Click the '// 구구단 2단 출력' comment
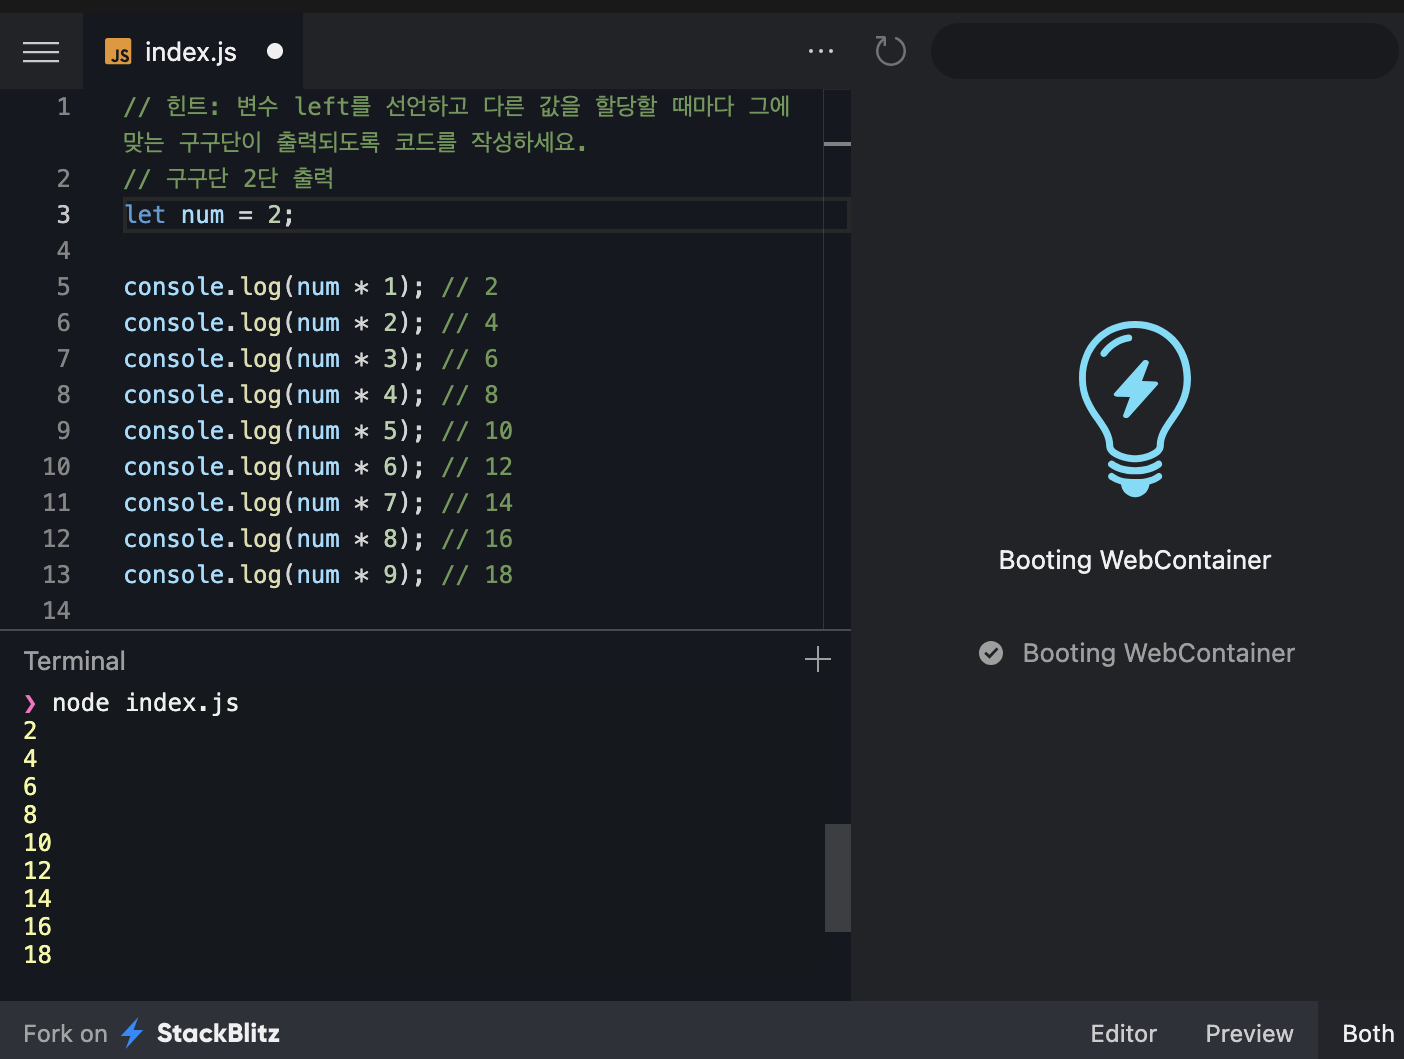Screen dimensions: 1404x1059 [229, 179]
